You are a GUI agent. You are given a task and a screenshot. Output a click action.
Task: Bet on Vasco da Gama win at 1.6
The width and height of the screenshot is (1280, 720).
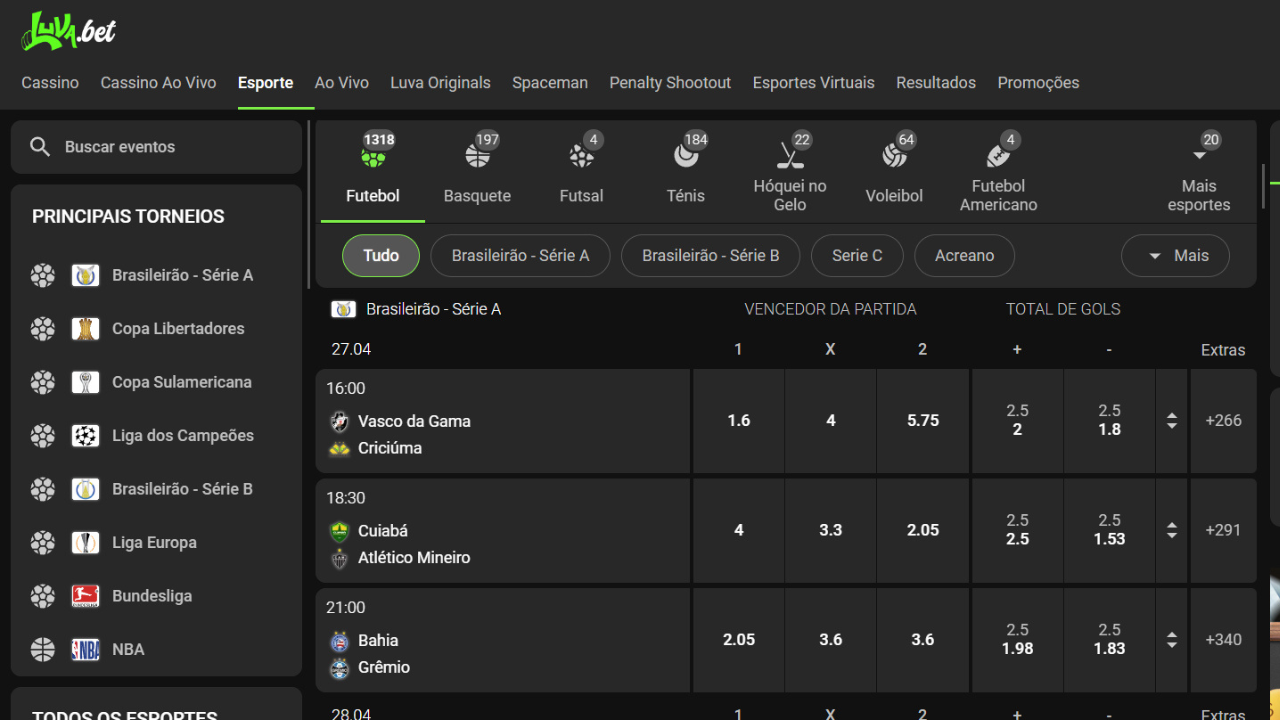click(739, 421)
